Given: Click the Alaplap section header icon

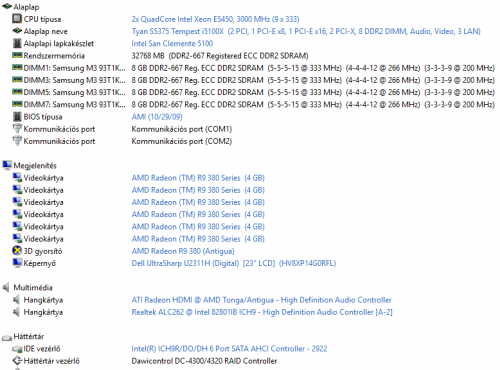Looking at the screenshot, I should pyautogui.click(x=7, y=6).
